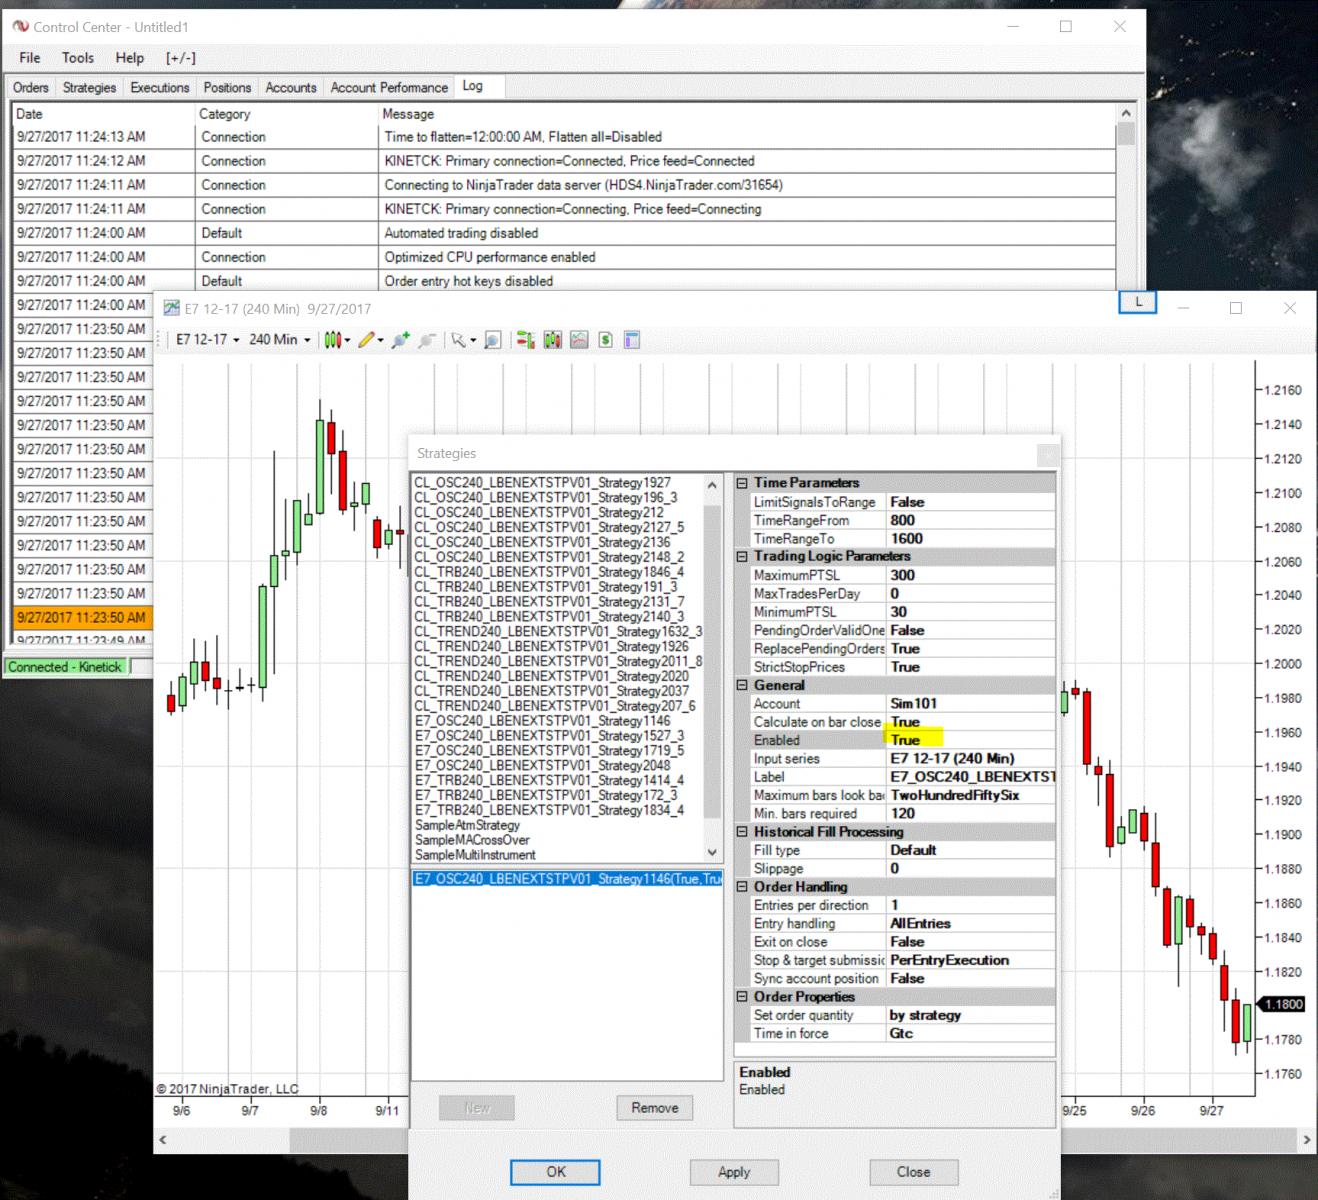Open the Time in force Gtc dropdown
The image size is (1318, 1200).
(x=970, y=1034)
